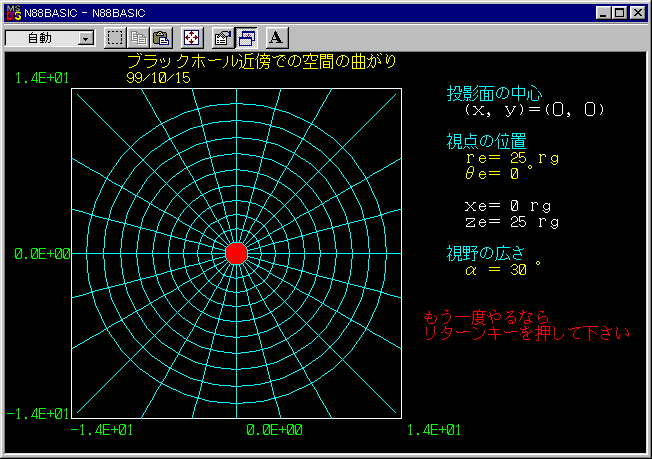
Task: Expand the font size dropdown arrow
Action: [x=84, y=38]
